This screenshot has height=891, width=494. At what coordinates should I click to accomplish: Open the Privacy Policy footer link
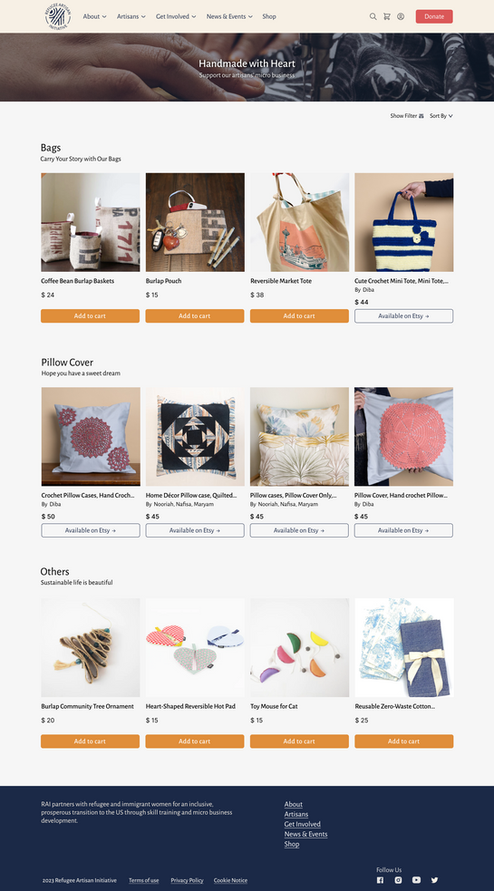[187, 880]
